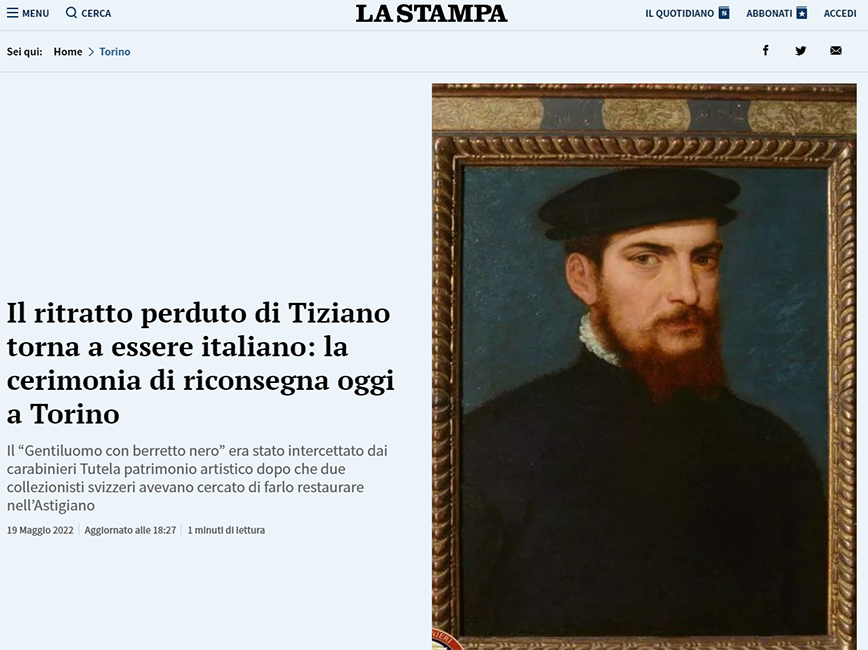The height and width of the screenshot is (650, 868).
Task: Click breadcrumb chevron between Home and Torino
Action: (x=91, y=51)
